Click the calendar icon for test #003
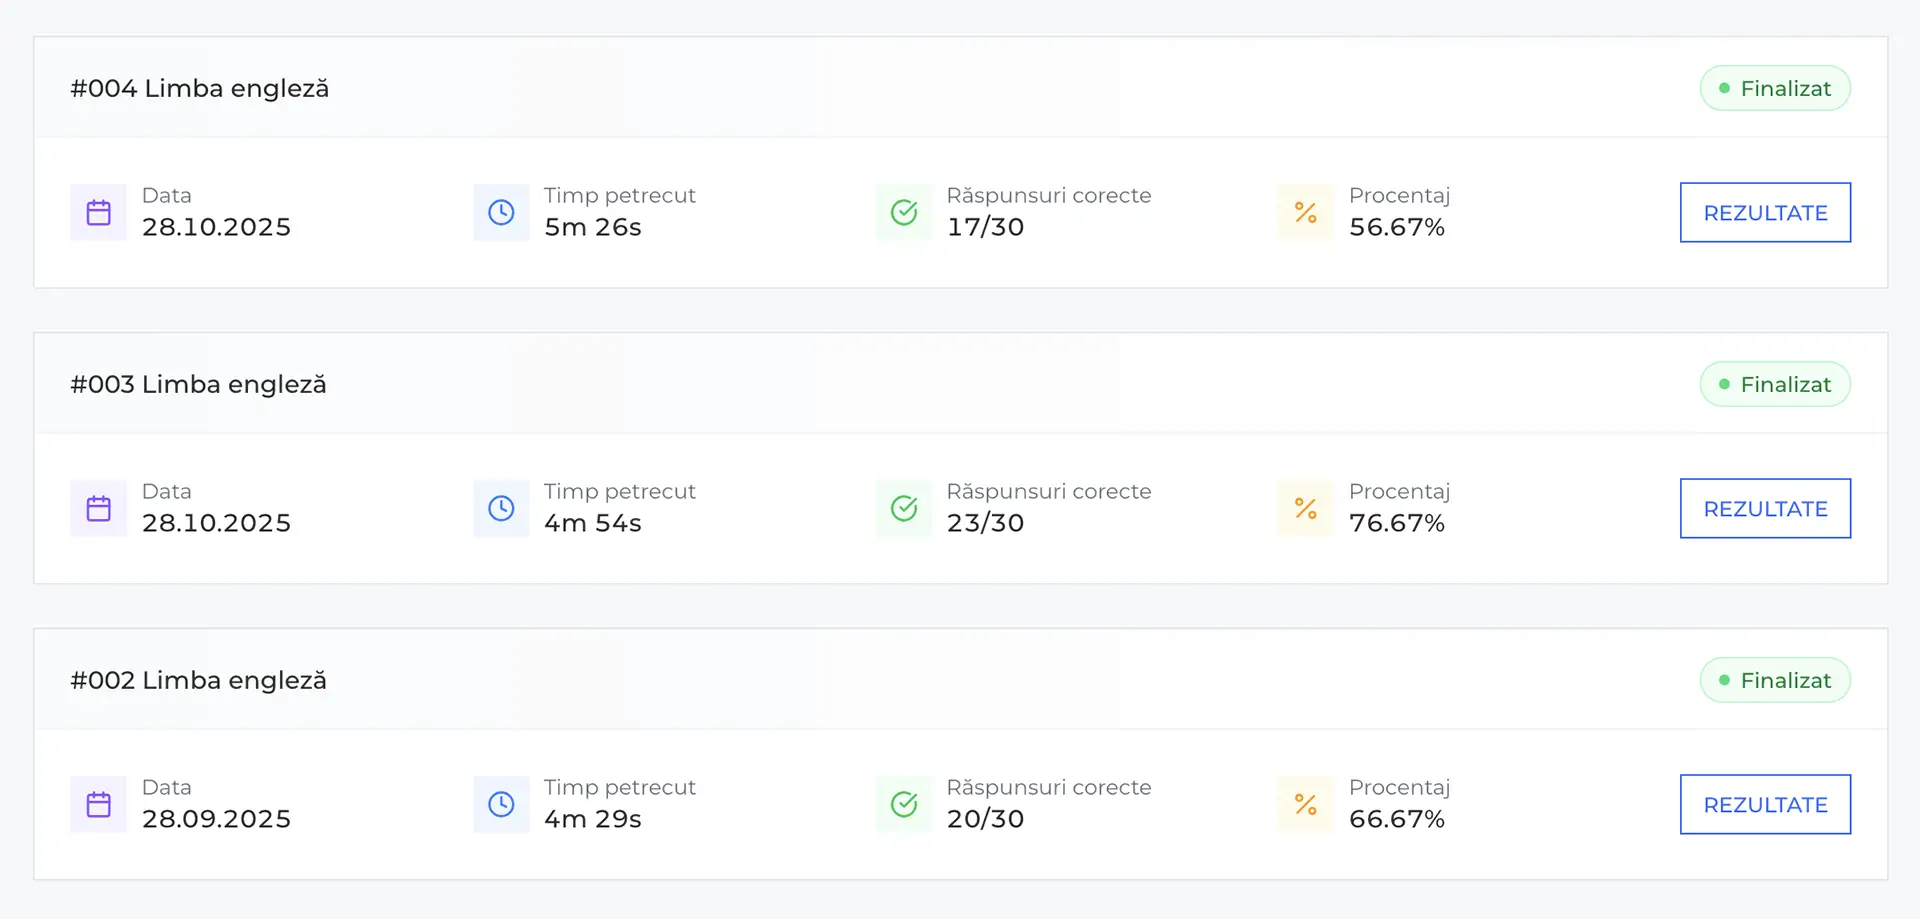1920x919 pixels. coord(98,508)
